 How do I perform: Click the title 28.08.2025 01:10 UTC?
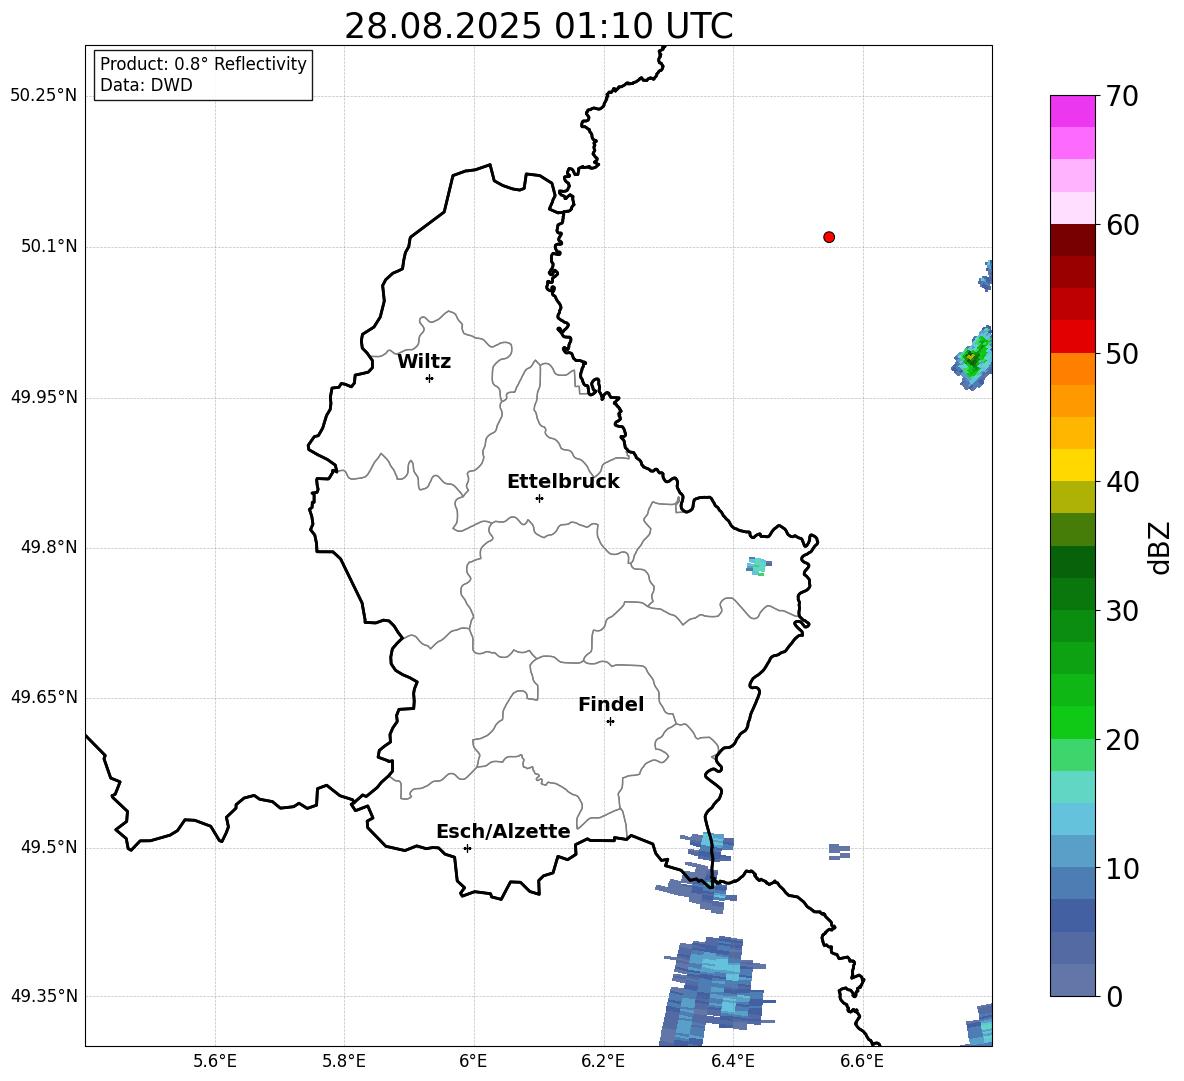539,26
